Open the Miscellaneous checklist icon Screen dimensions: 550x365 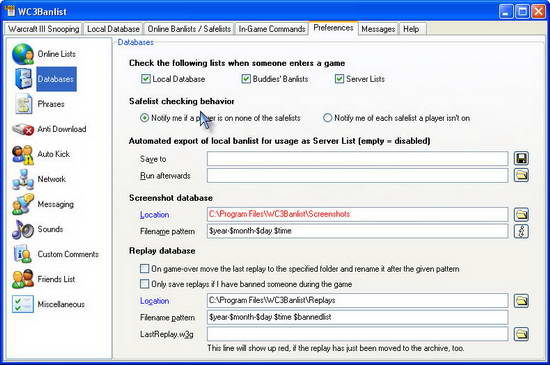[x=23, y=304]
